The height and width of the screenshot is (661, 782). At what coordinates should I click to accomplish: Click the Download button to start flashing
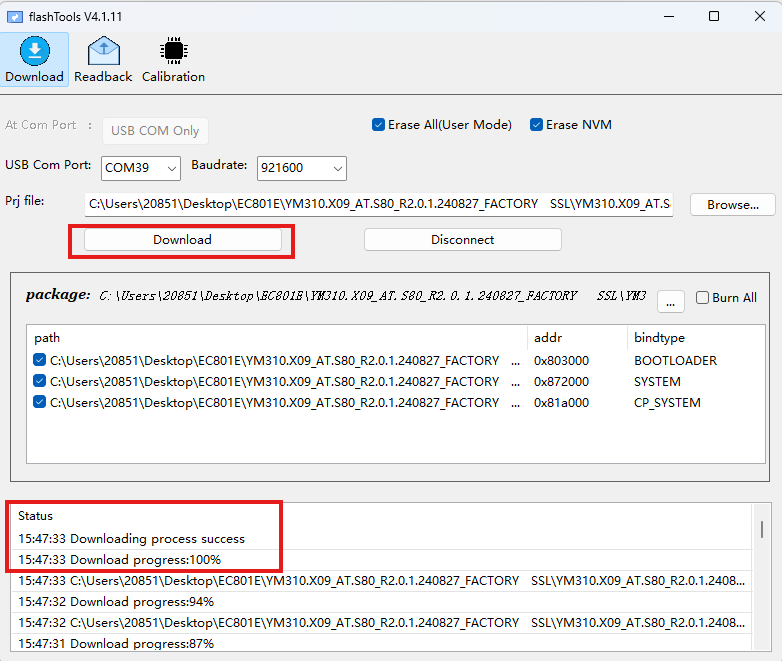point(182,240)
